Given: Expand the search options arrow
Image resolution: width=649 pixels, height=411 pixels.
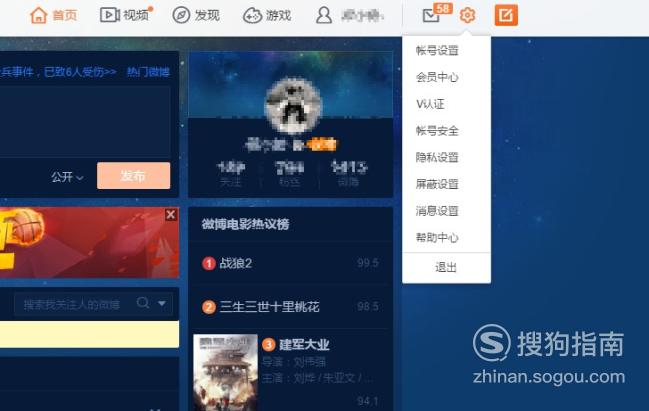Looking at the screenshot, I should click(162, 303).
